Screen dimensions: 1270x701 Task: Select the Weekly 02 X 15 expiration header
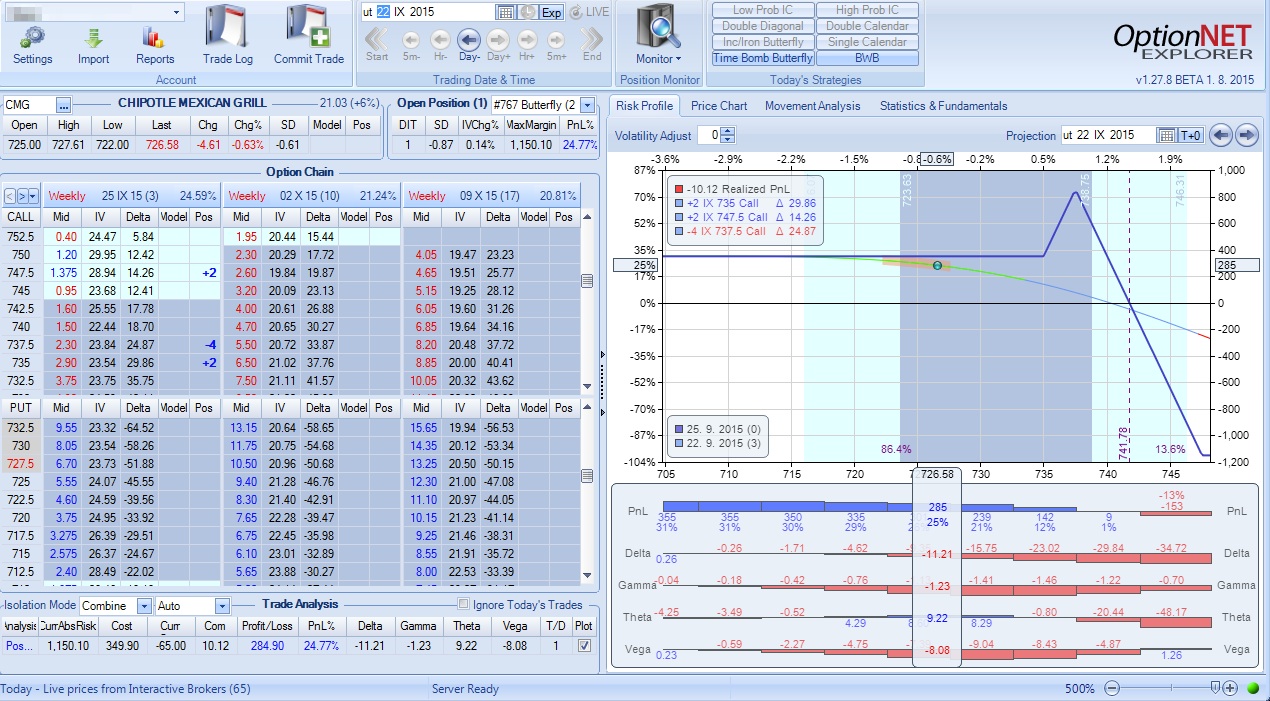pyautogui.click(x=311, y=196)
